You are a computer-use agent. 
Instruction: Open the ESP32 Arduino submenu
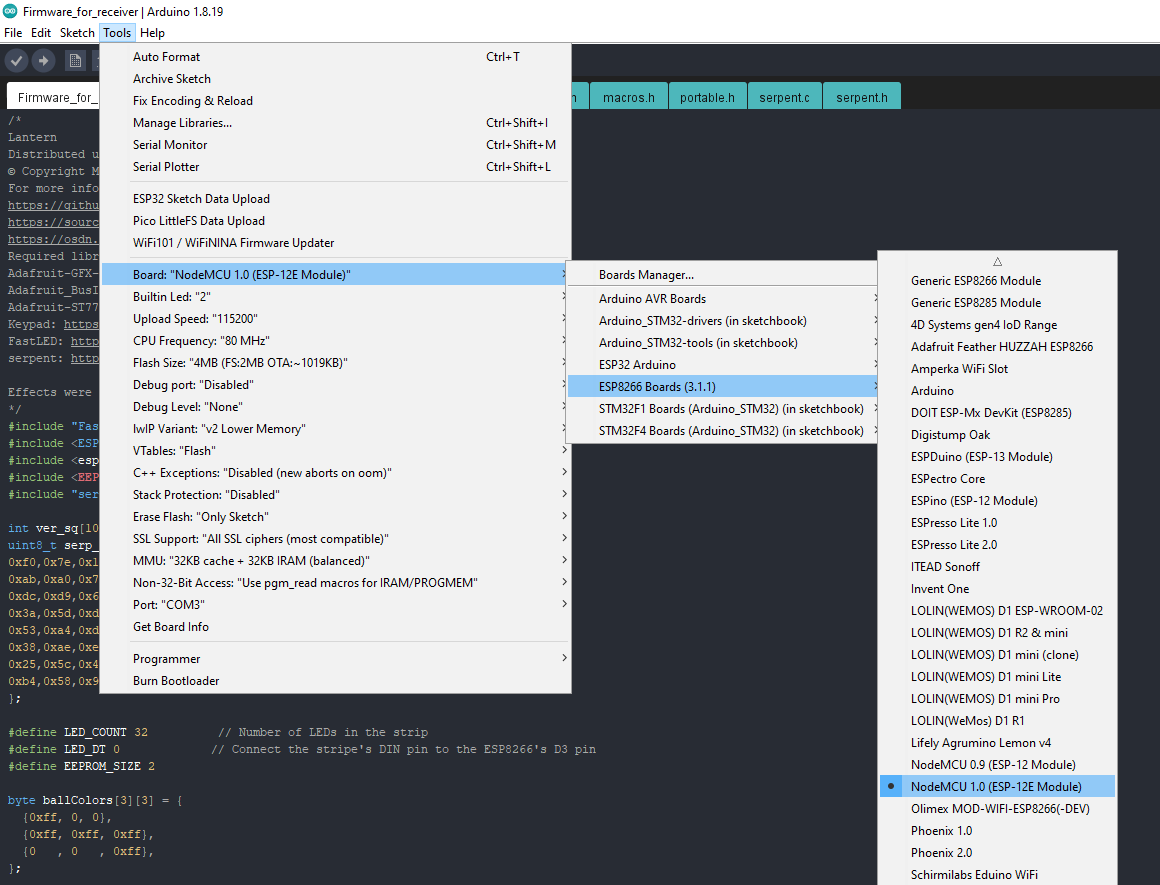pyautogui.click(x=722, y=365)
